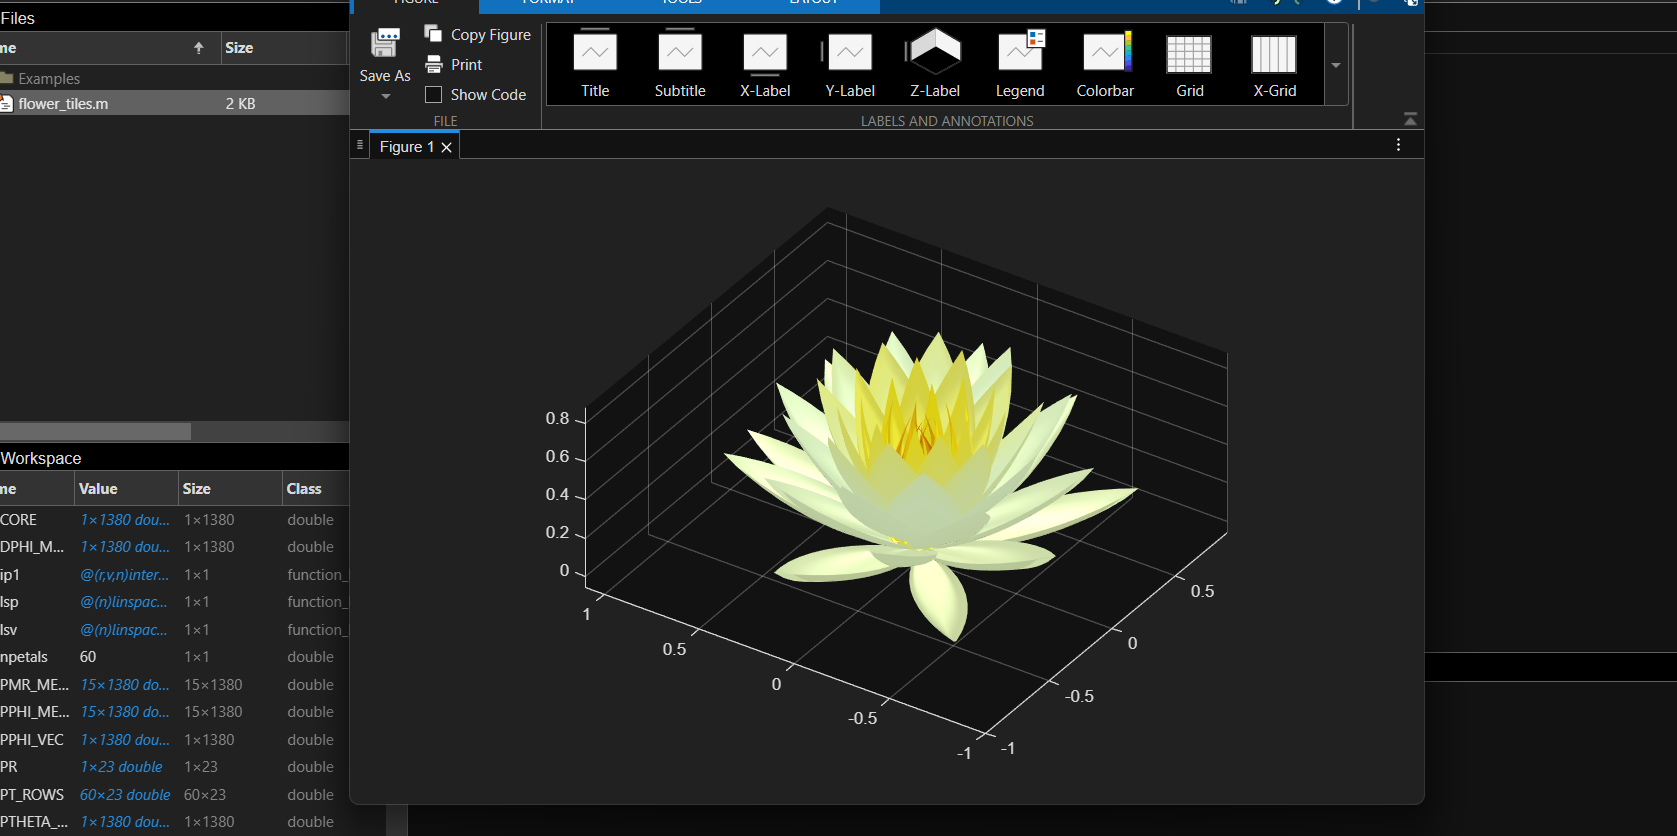
Task: Open the Save As dropdown arrow
Action: click(385, 97)
